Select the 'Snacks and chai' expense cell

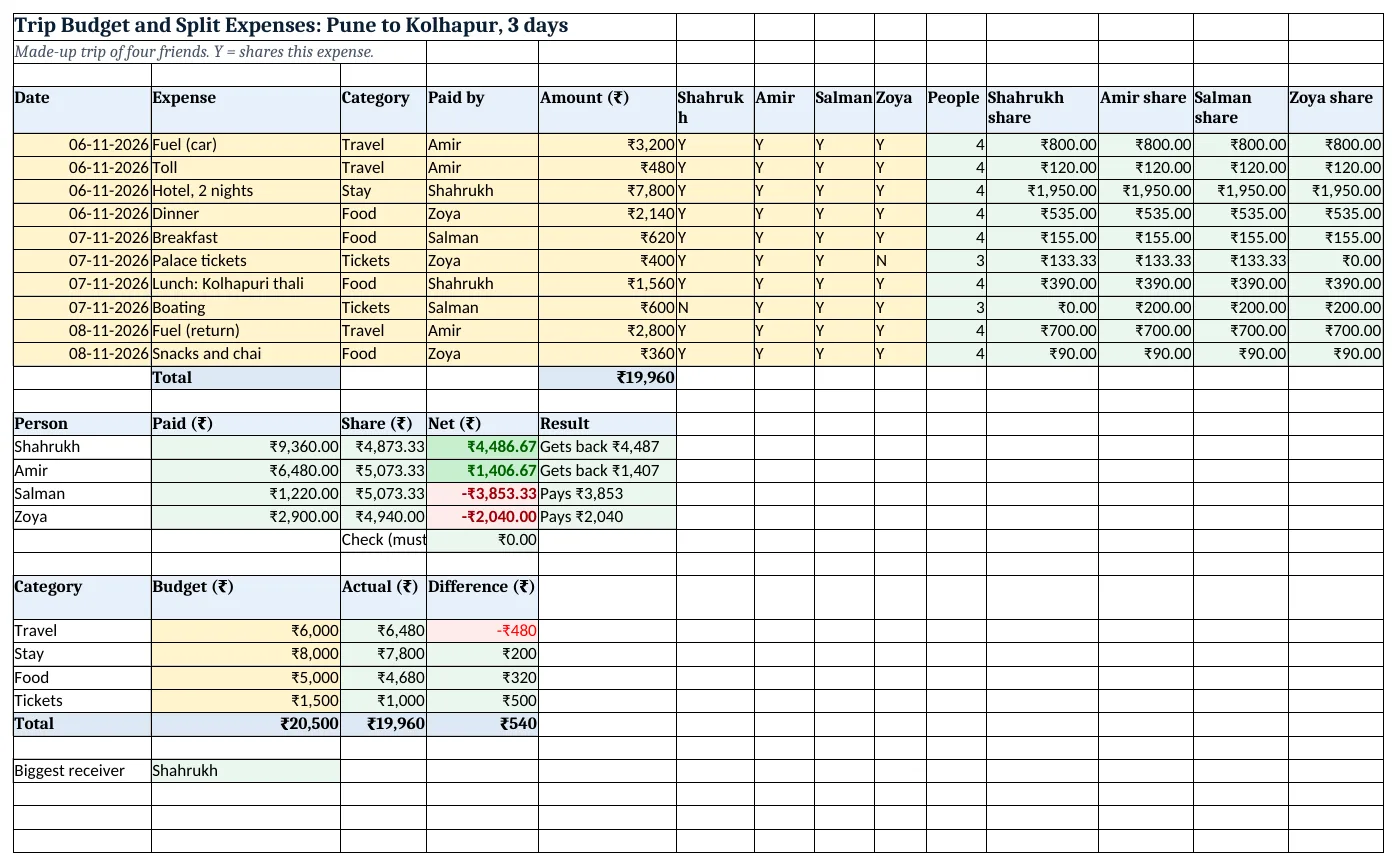pos(246,353)
